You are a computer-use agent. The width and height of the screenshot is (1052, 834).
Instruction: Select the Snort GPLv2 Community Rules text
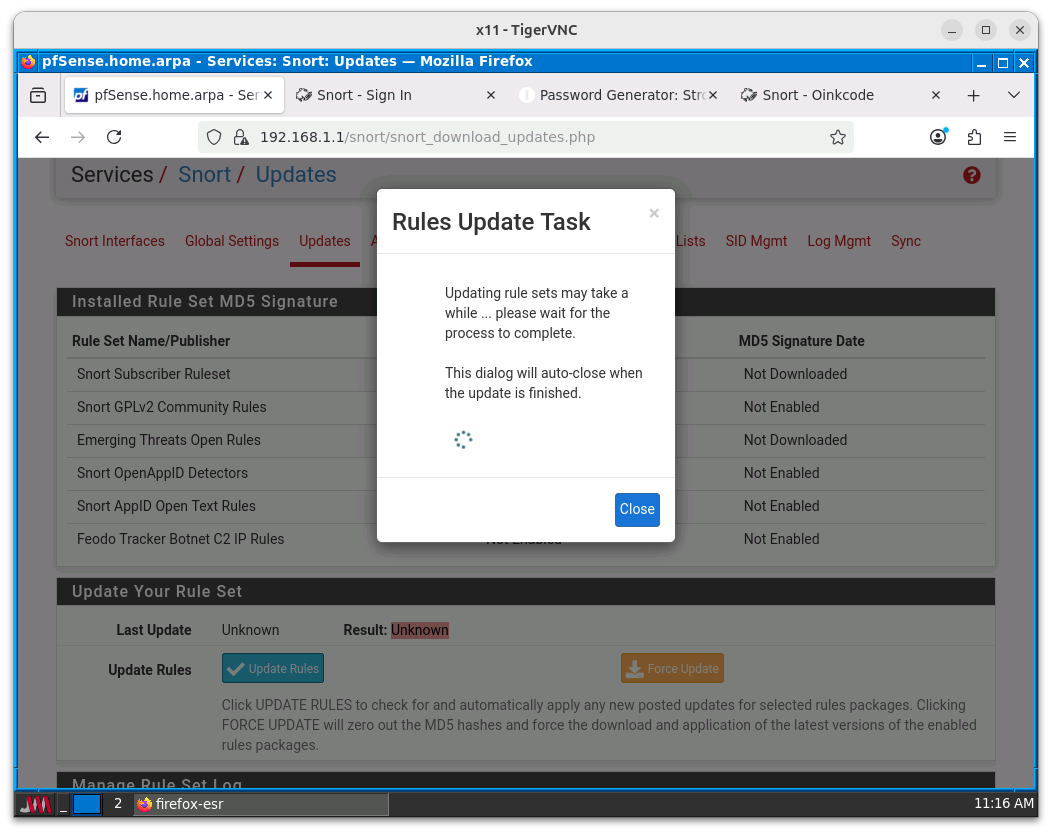[x=172, y=407]
